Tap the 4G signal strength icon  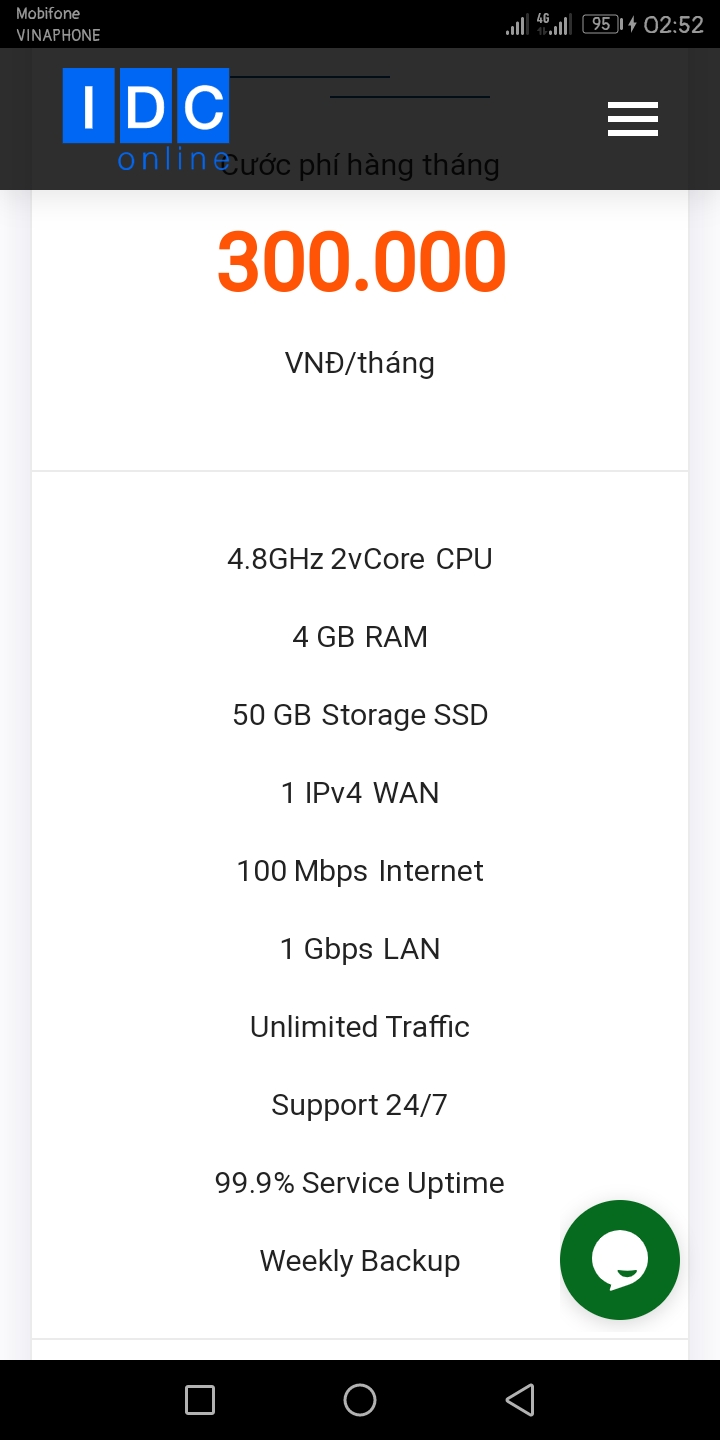click(553, 24)
